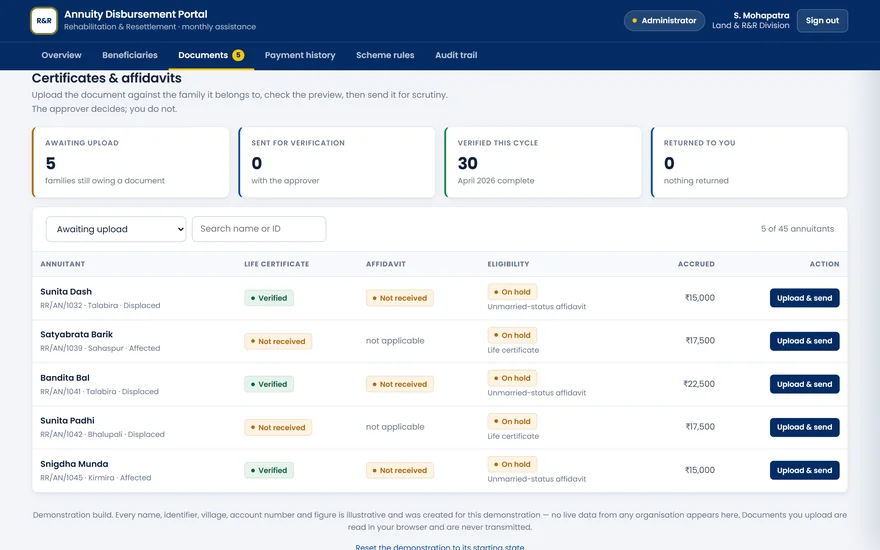The image size is (880, 550).
Task: Click the Annuity Disbursement Portal title
Action: (x=135, y=14)
